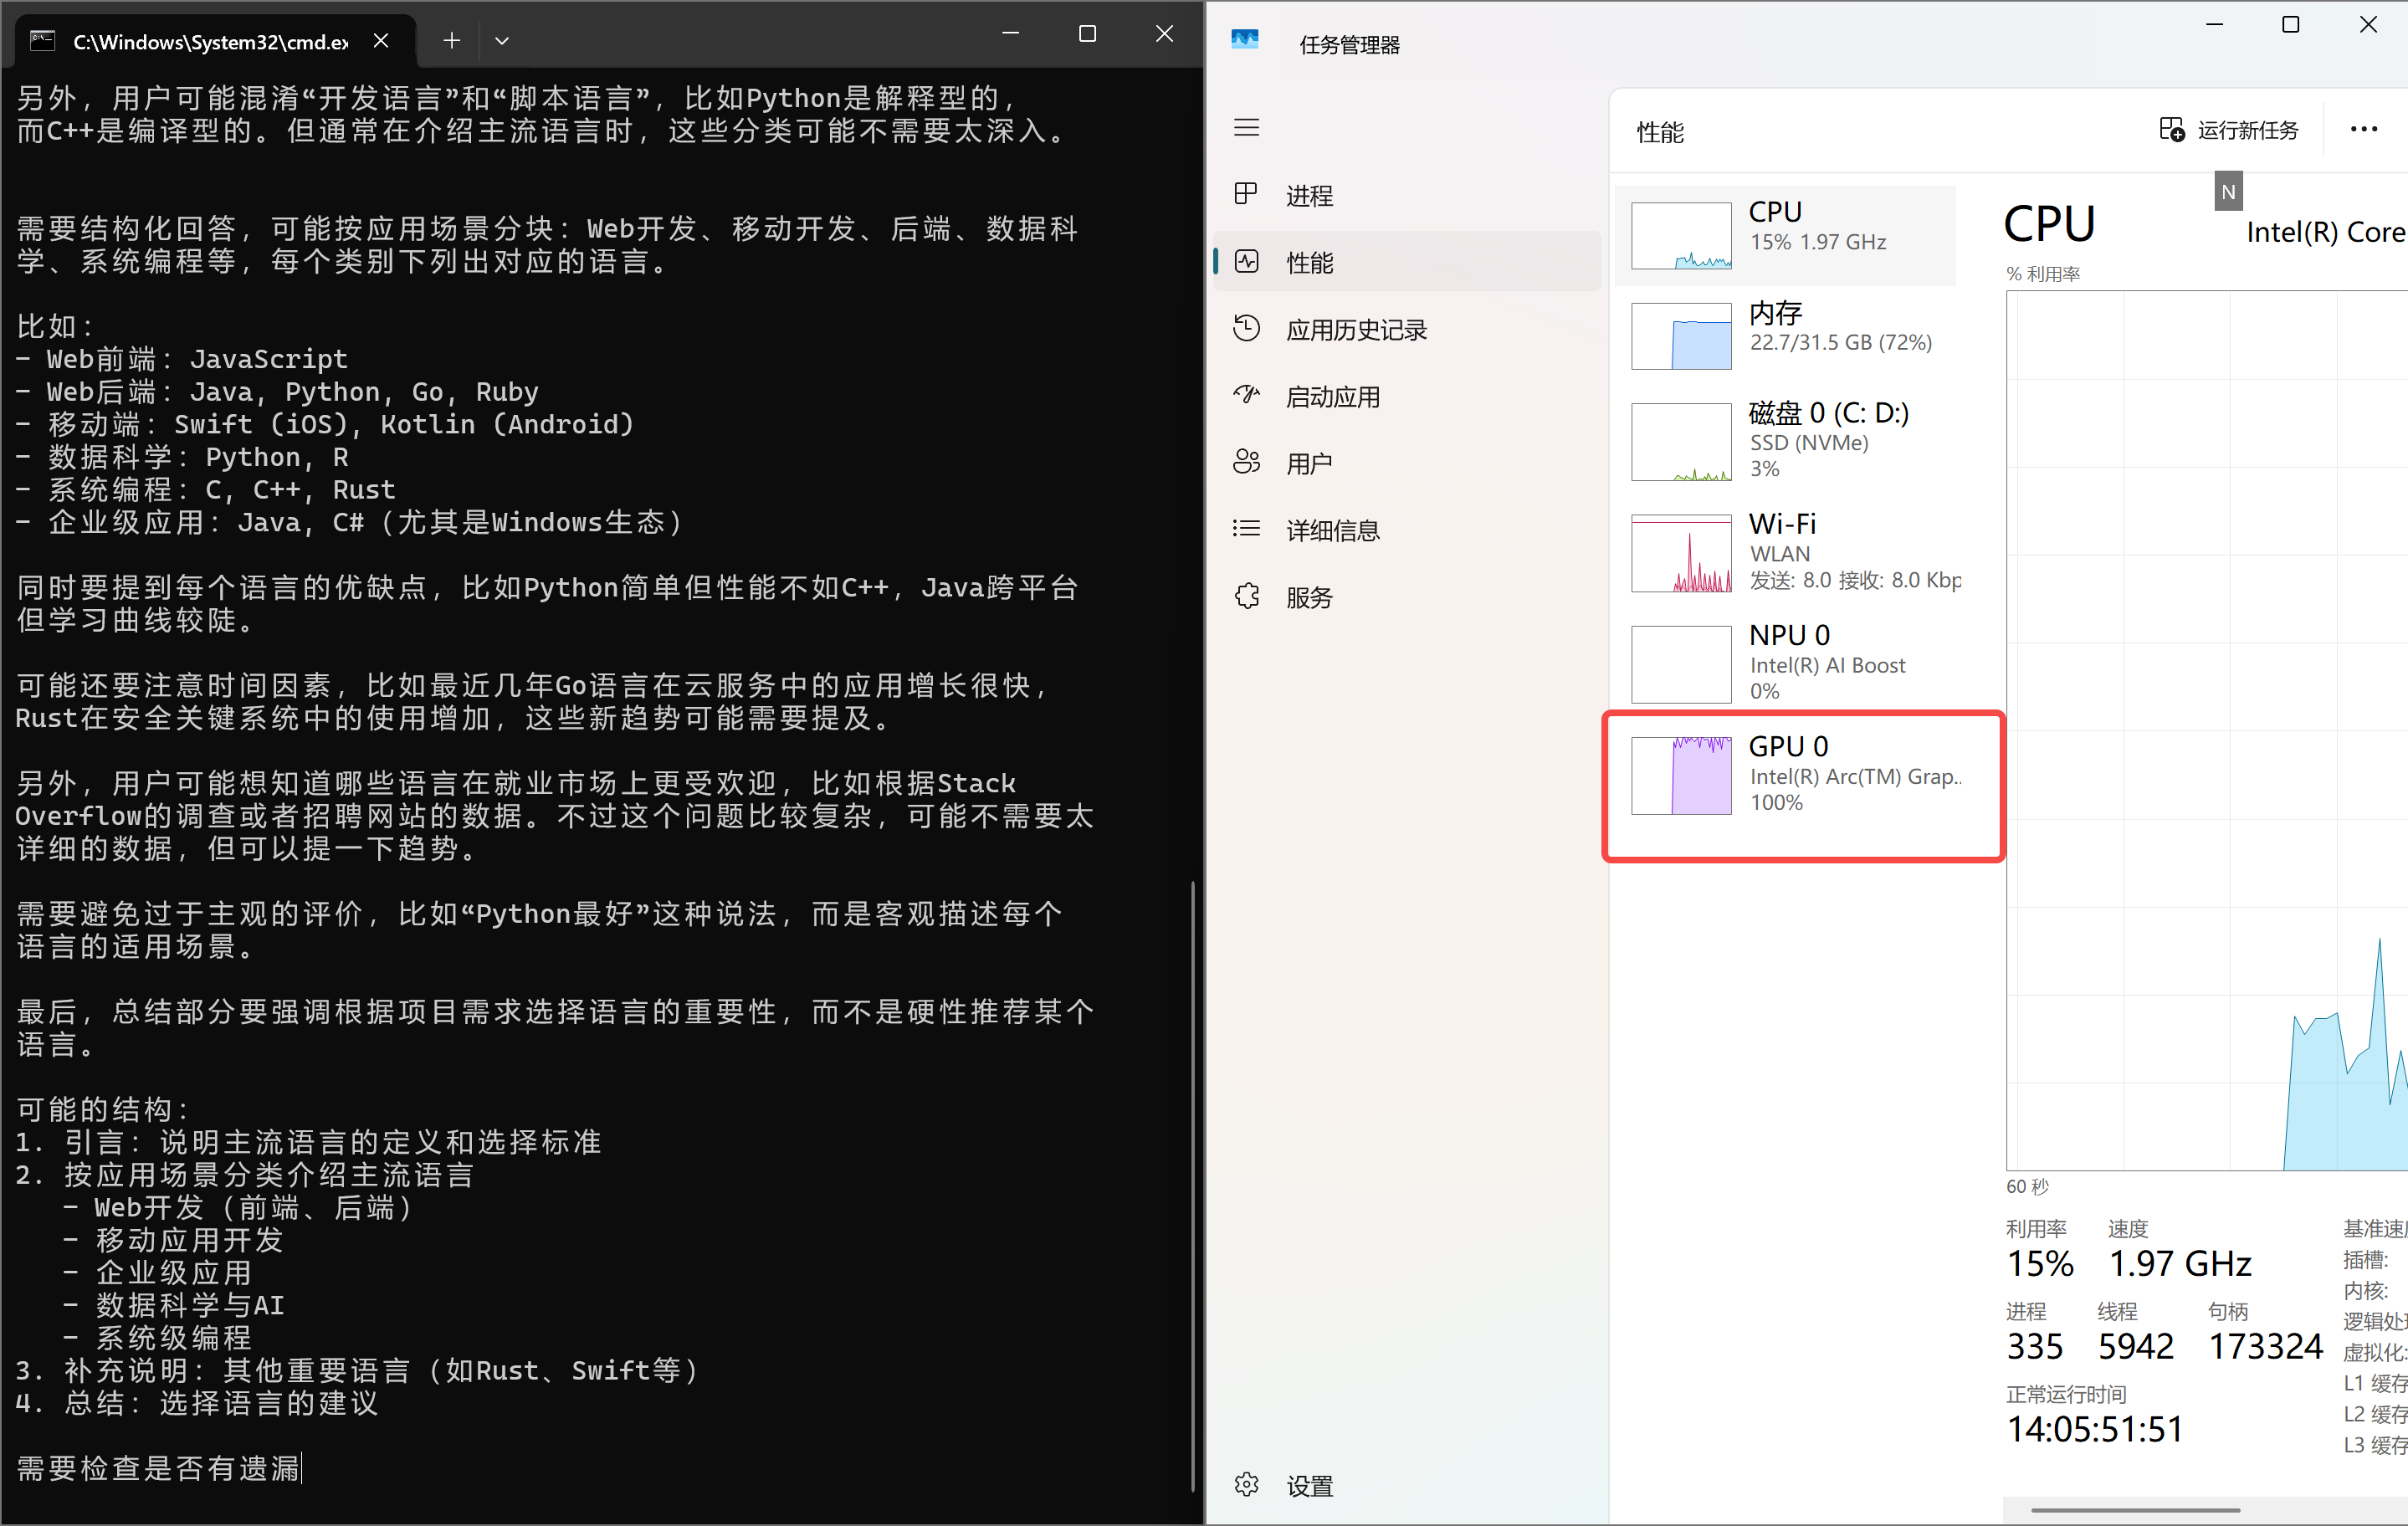This screenshot has width=2408, height=1526.
Task: Open Settings (设置) gear icon
Action: pos(1246,1485)
